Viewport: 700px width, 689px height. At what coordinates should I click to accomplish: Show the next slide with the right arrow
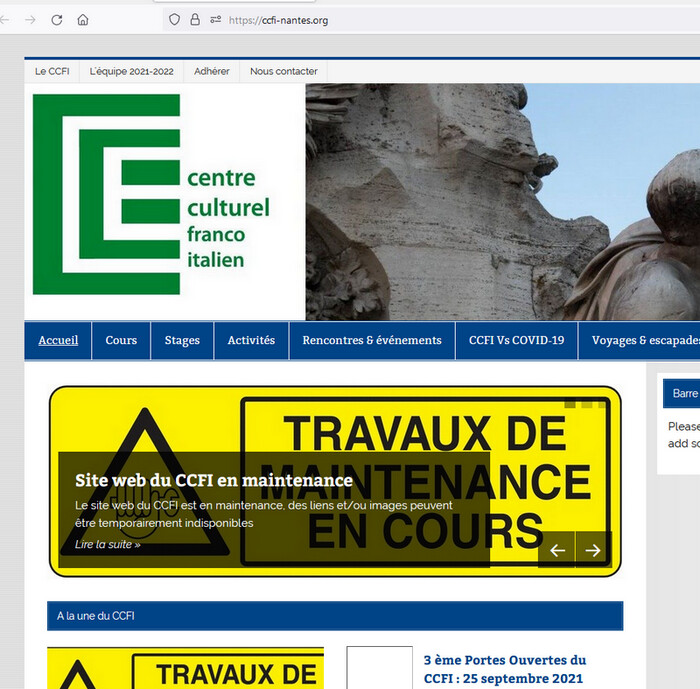click(x=593, y=550)
